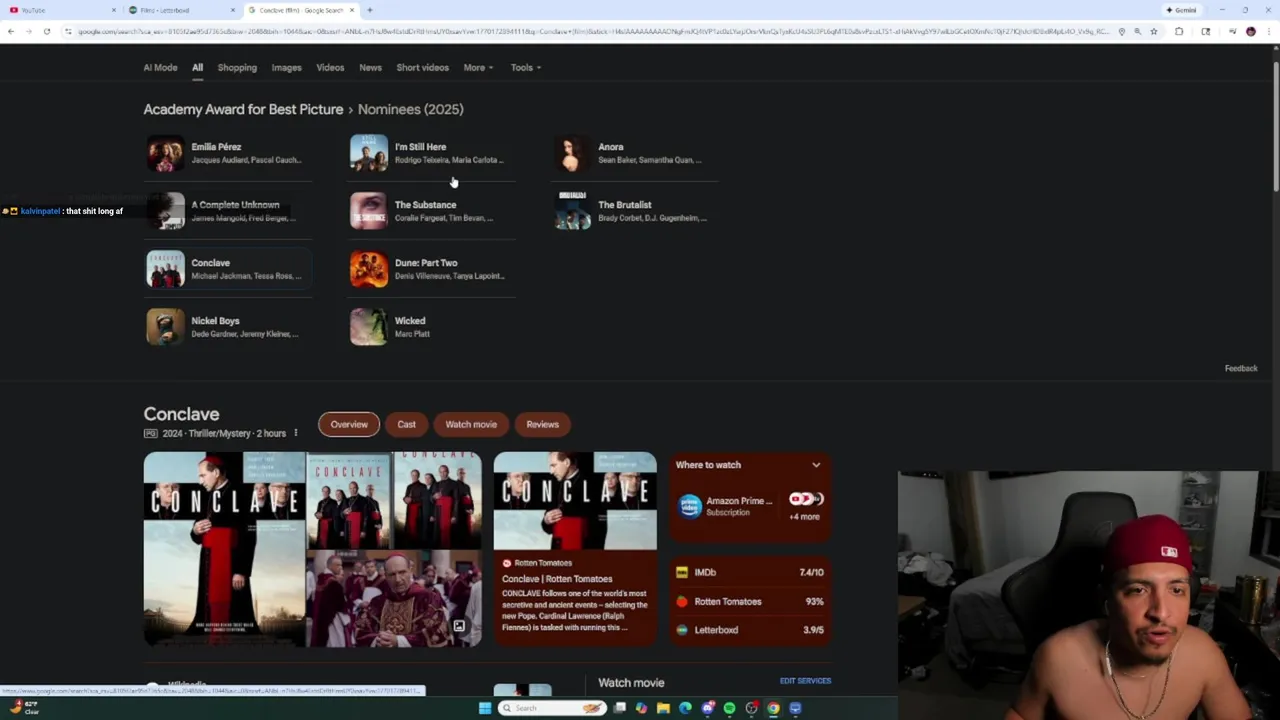Open the IMDb 7.4/10 rating
The height and width of the screenshot is (720, 1280).
click(750, 572)
